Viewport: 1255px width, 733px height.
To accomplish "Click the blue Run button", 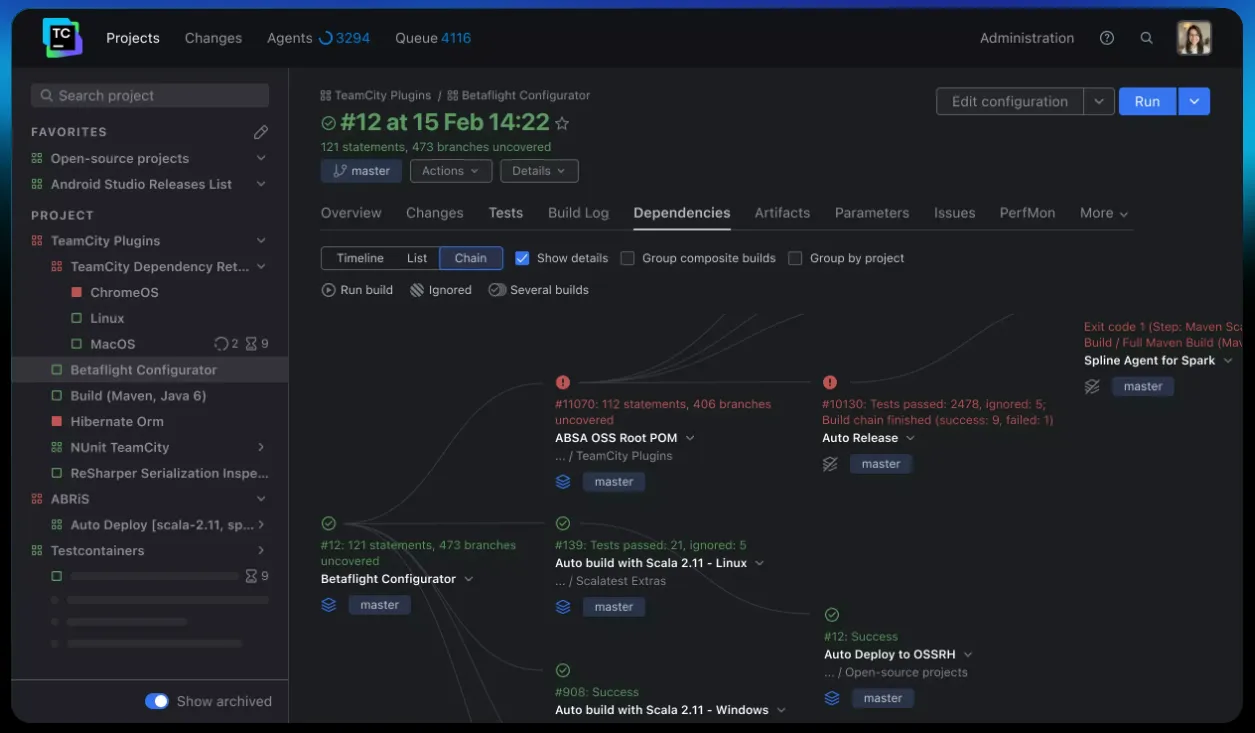I will coord(1147,101).
